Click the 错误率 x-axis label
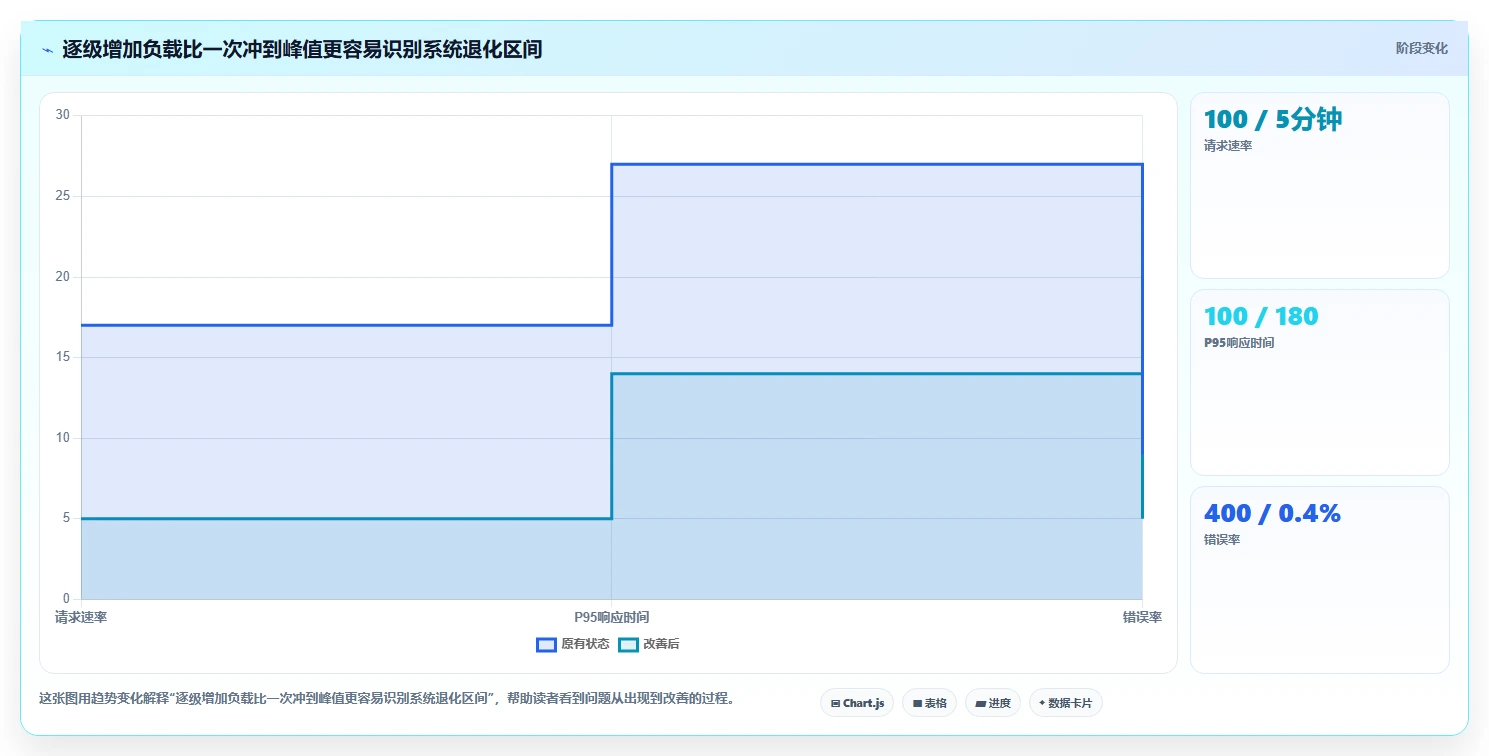The width and height of the screenshot is (1489, 756). pyautogui.click(x=1142, y=618)
